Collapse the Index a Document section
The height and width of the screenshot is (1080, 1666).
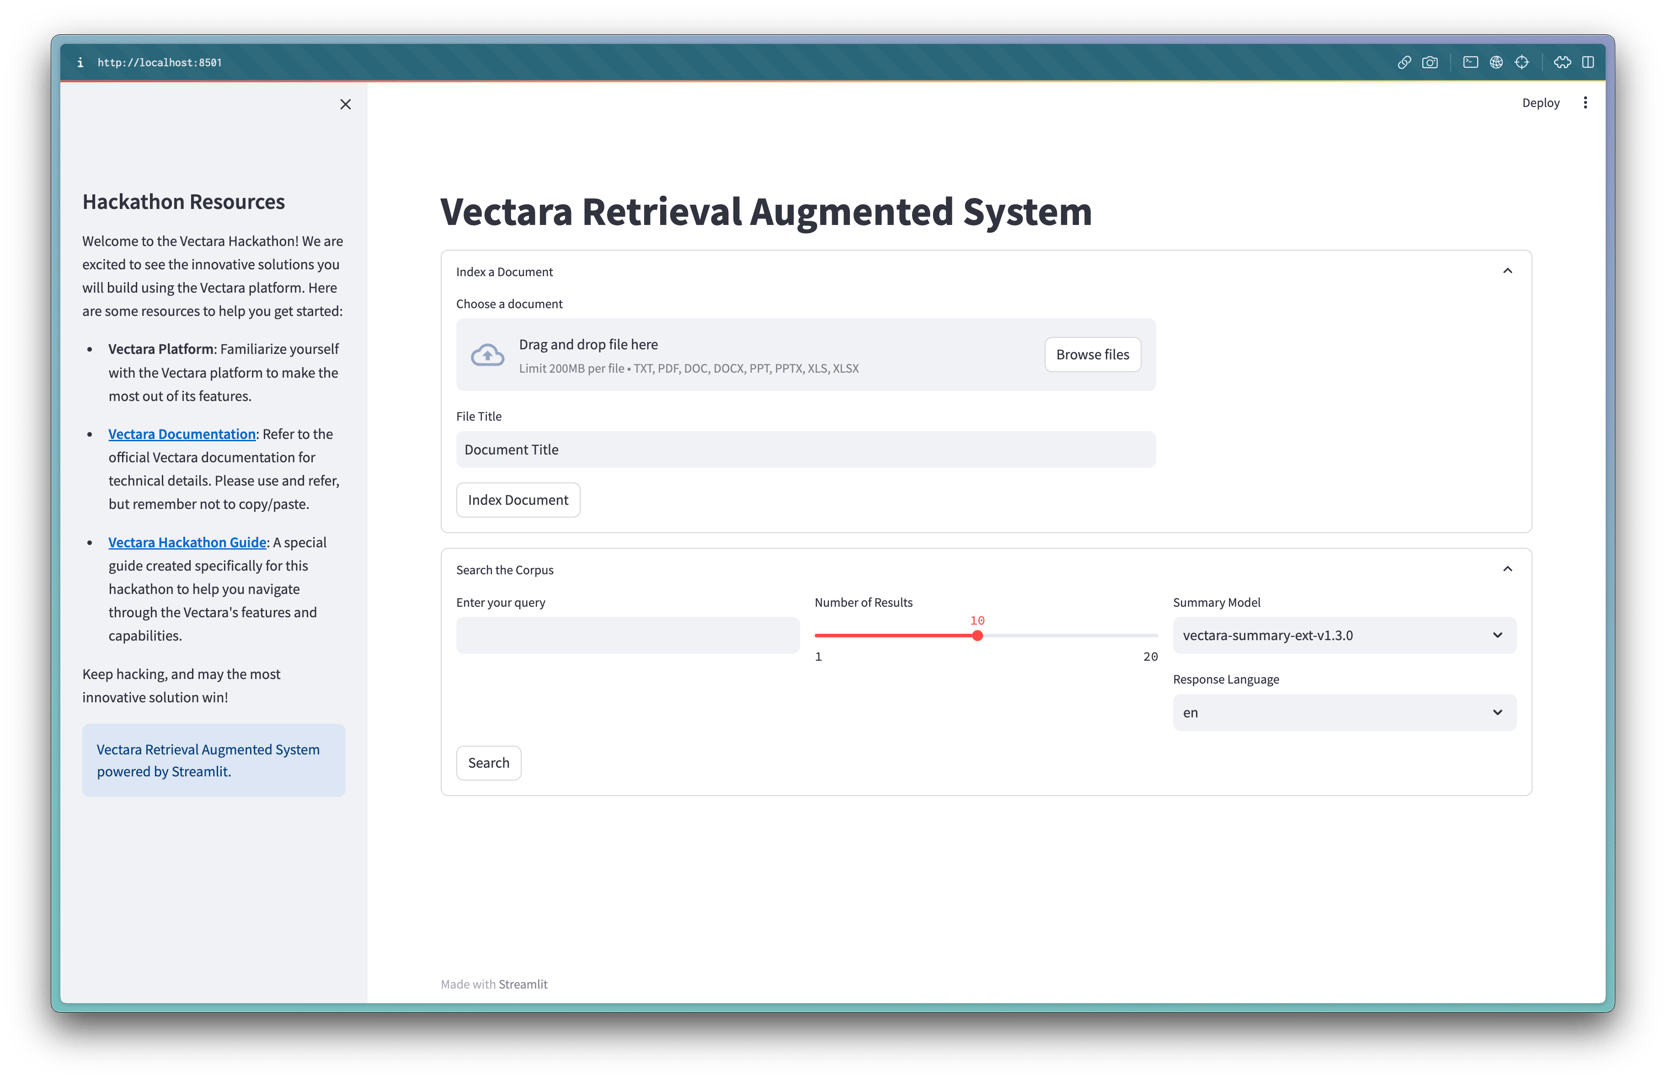pos(1507,271)
